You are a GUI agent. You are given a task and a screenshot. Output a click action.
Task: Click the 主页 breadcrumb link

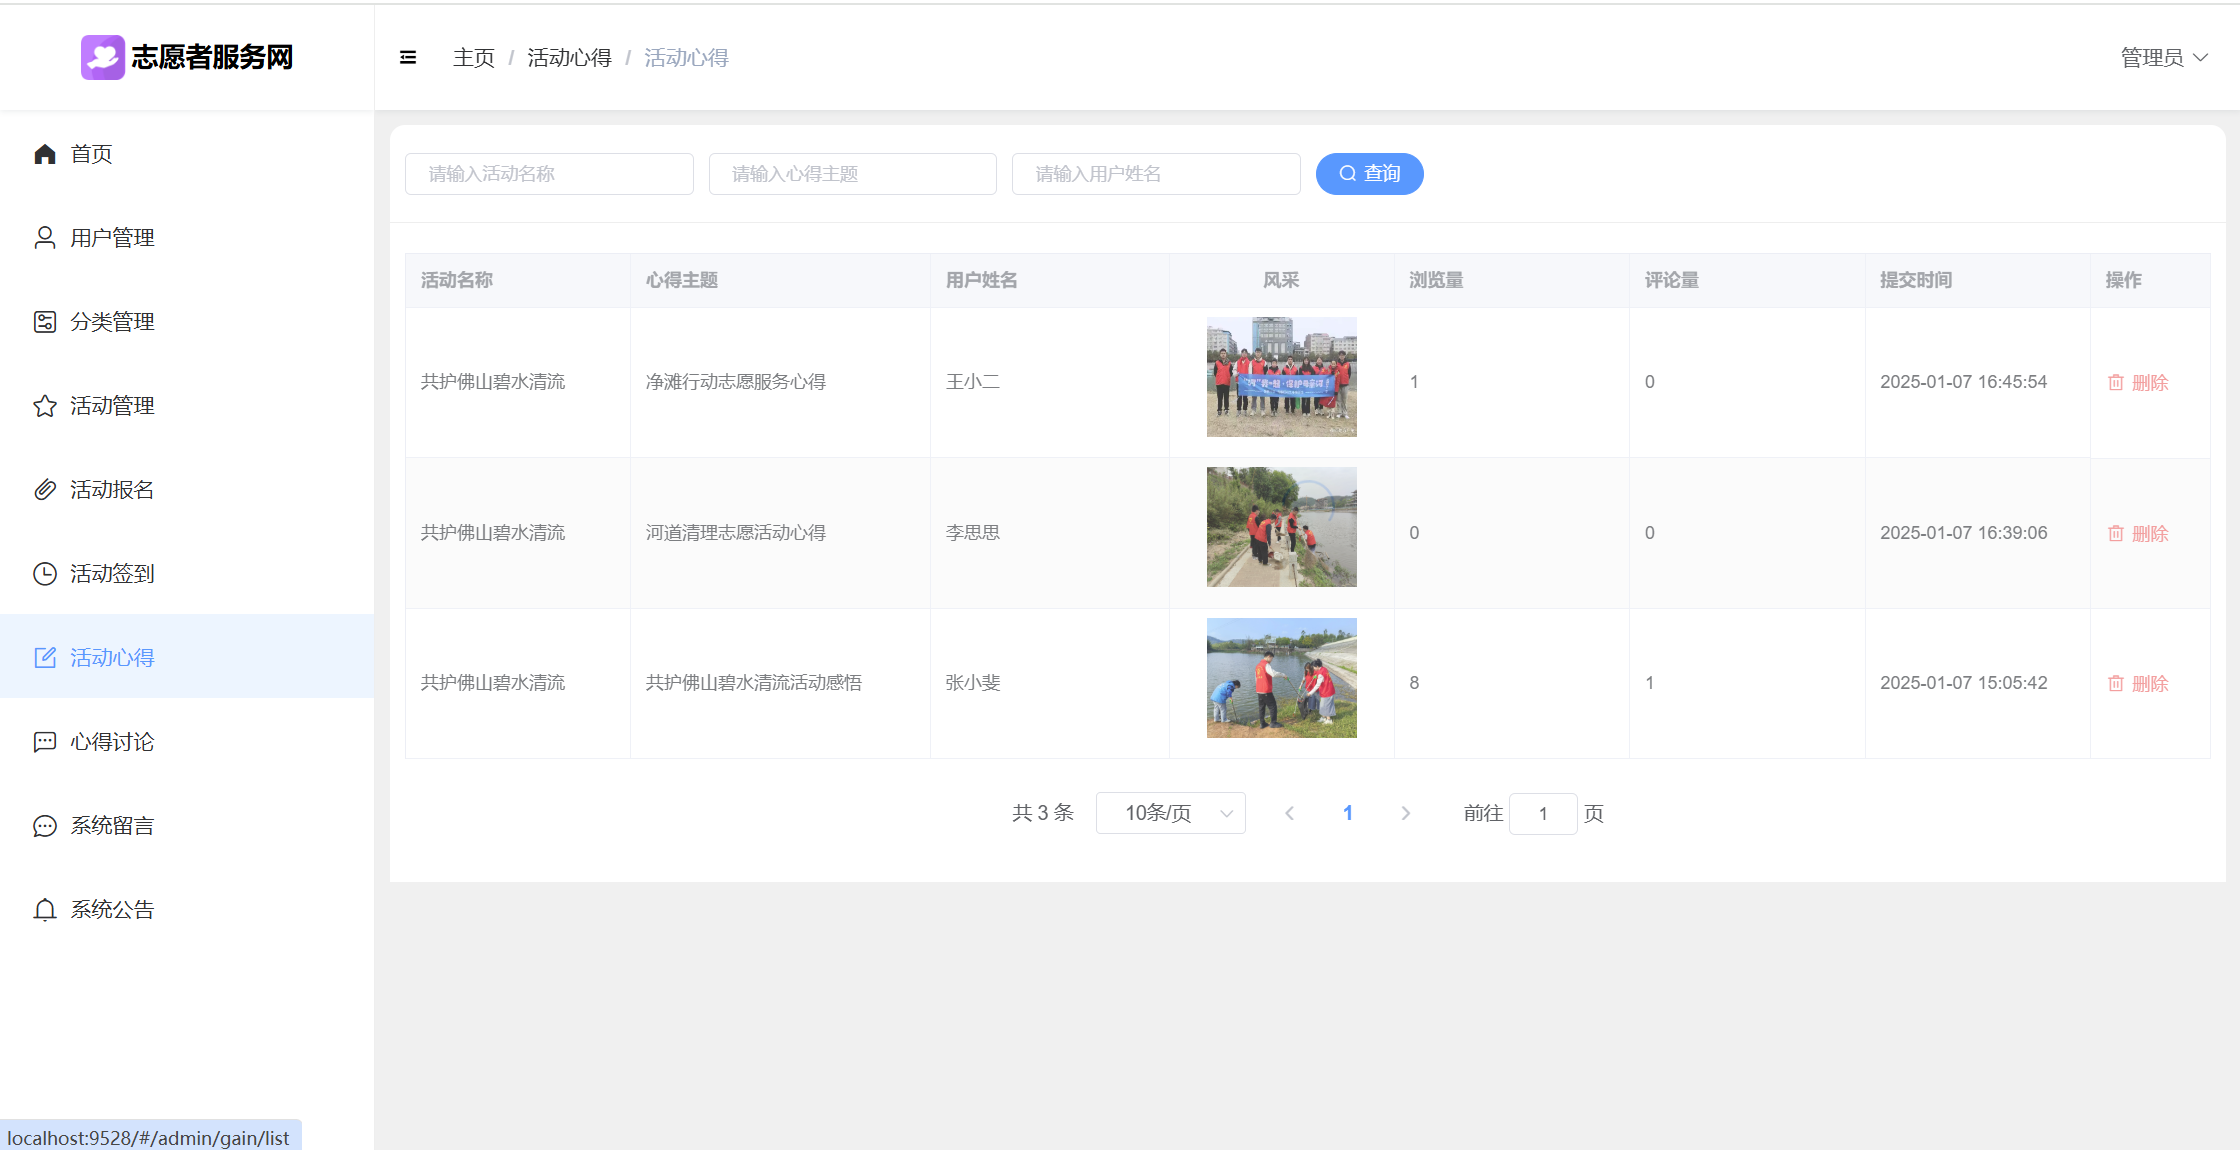[x=474, y=58]
